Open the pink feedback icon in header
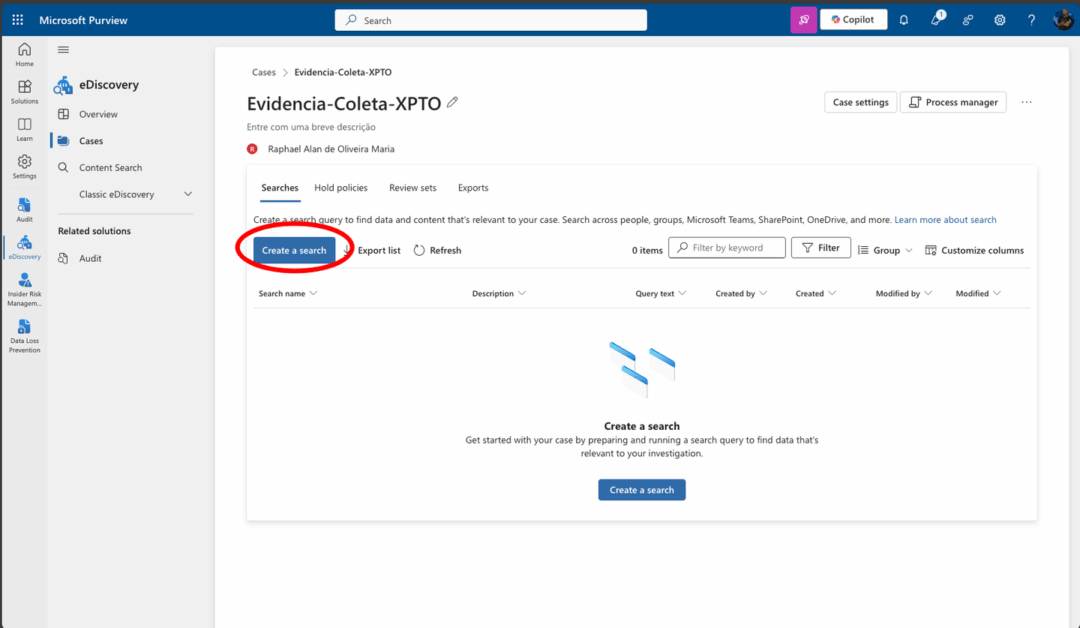The image size is (1080, 628). (x=803, y=20)
